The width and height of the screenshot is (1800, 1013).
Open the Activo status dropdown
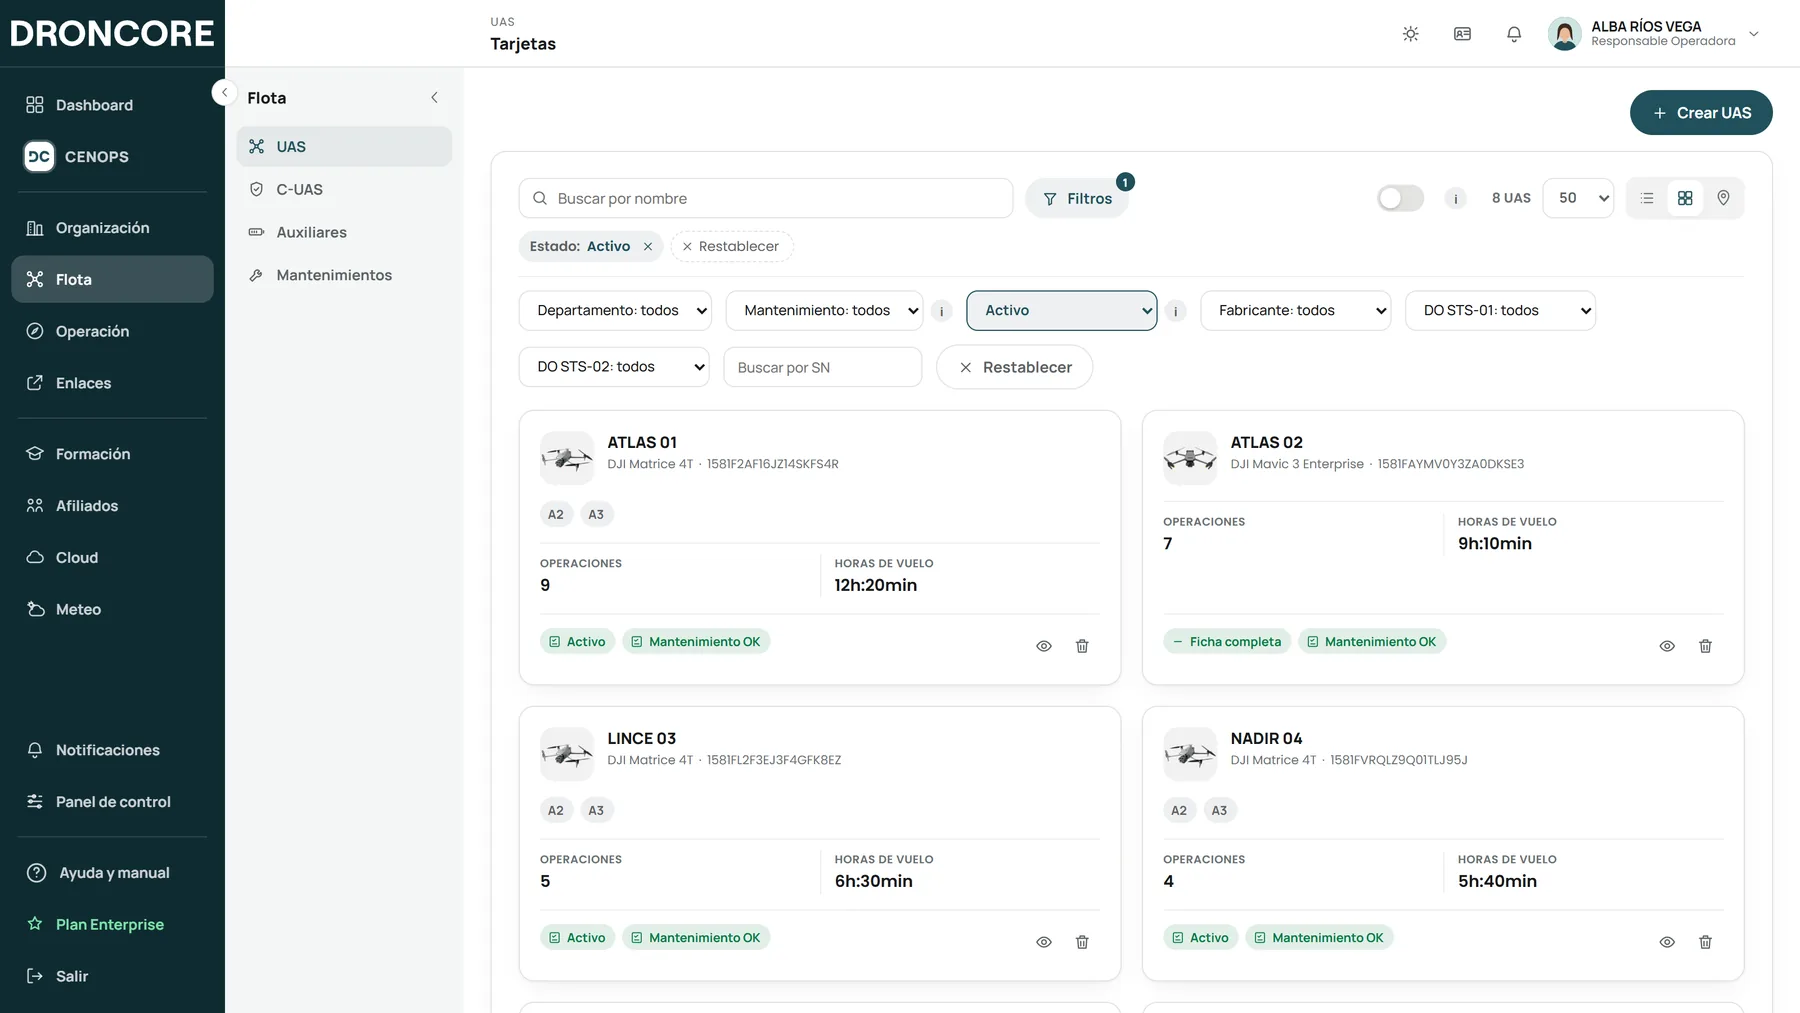(x=1062, y=310)
